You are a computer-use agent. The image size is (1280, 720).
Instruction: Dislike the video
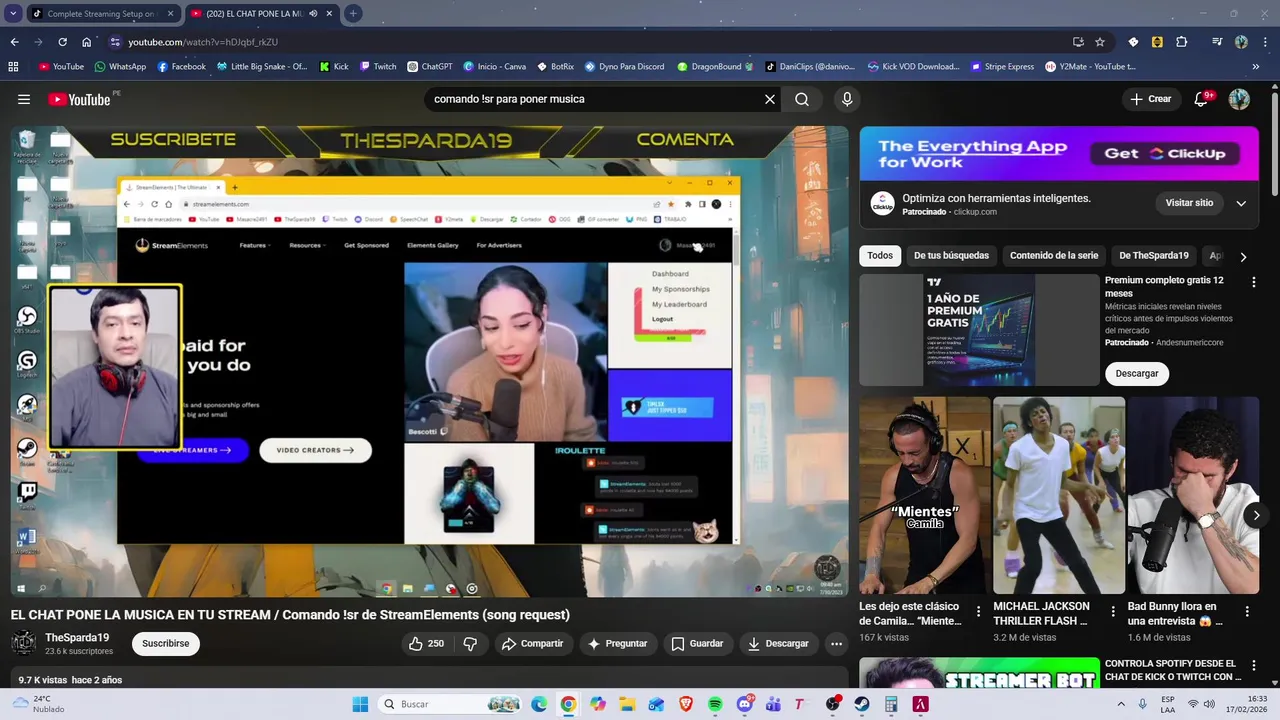pos(470,643)
